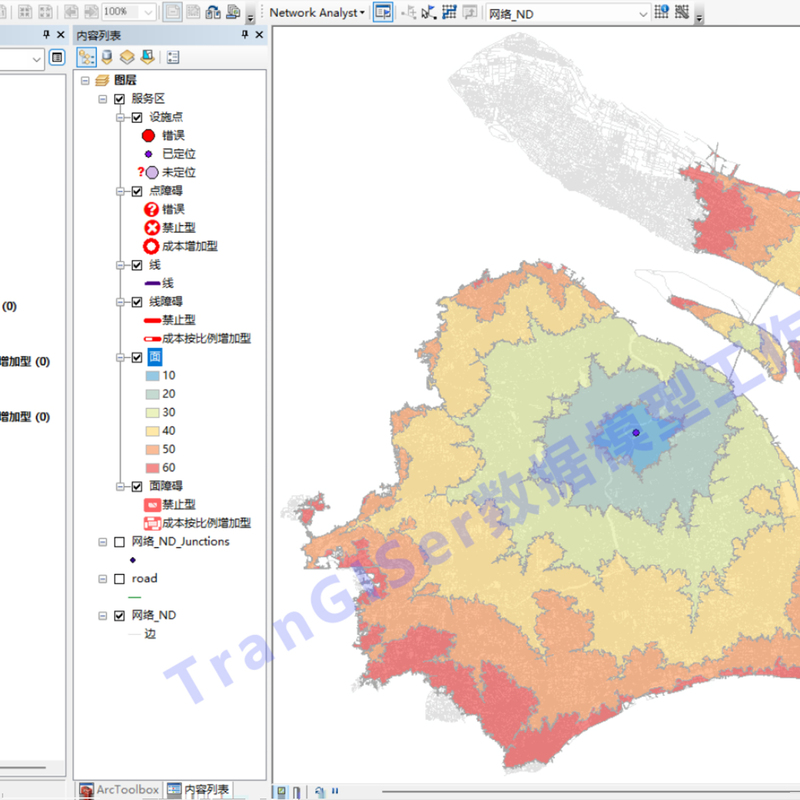The width and height of the screenshot is (800, 800).
Task: Collapse the 设施点 tree node
Action: (x=120, y=117)
